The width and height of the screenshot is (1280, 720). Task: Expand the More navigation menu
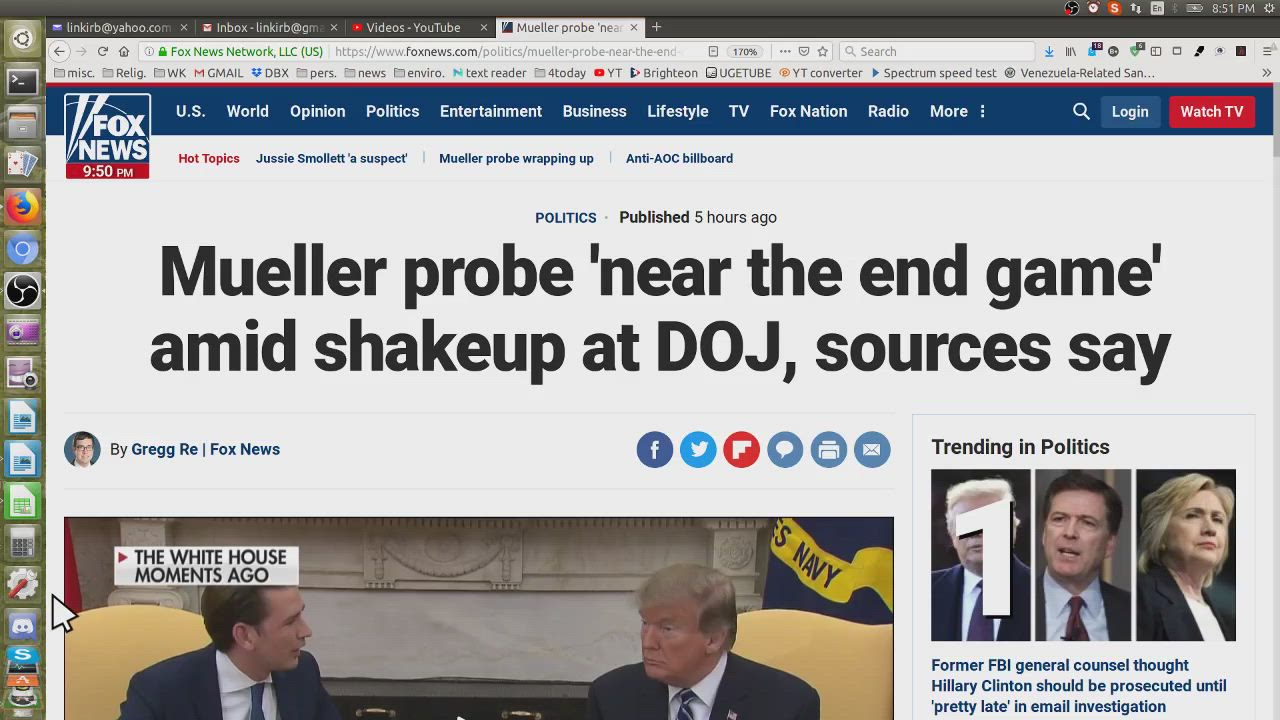click(x=958, y=112)
